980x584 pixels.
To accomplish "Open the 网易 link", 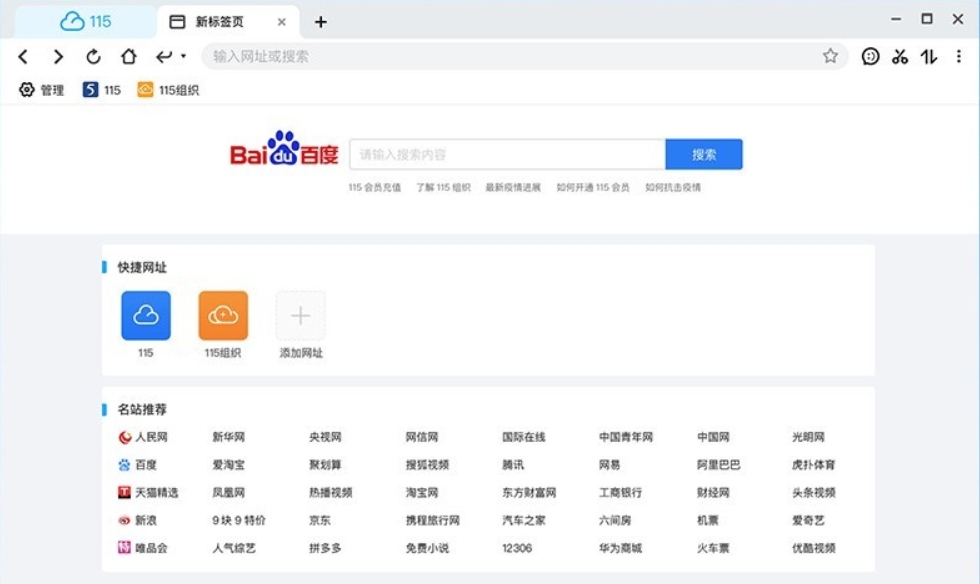I will pyautogui.click(x=609, y=465).
